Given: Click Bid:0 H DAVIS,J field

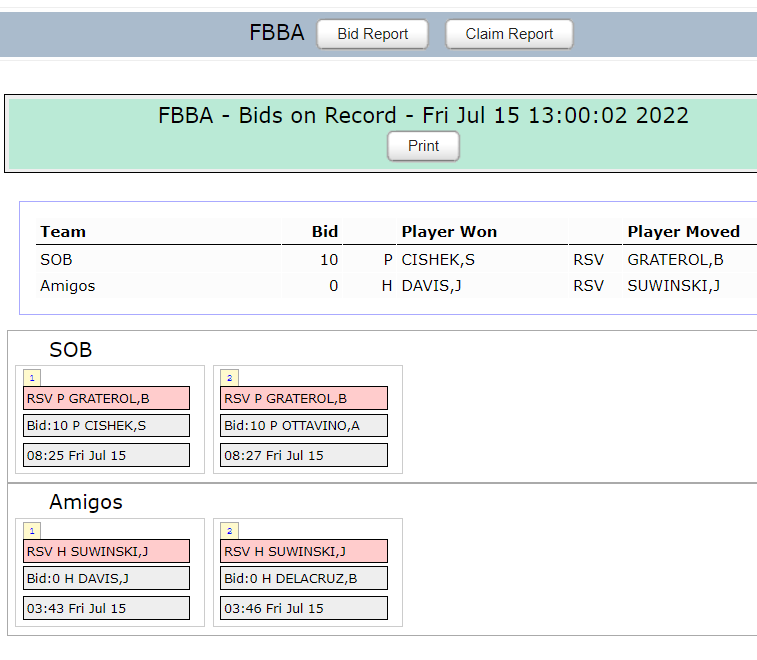Looking at the screenshot, I should pos(106,578).
